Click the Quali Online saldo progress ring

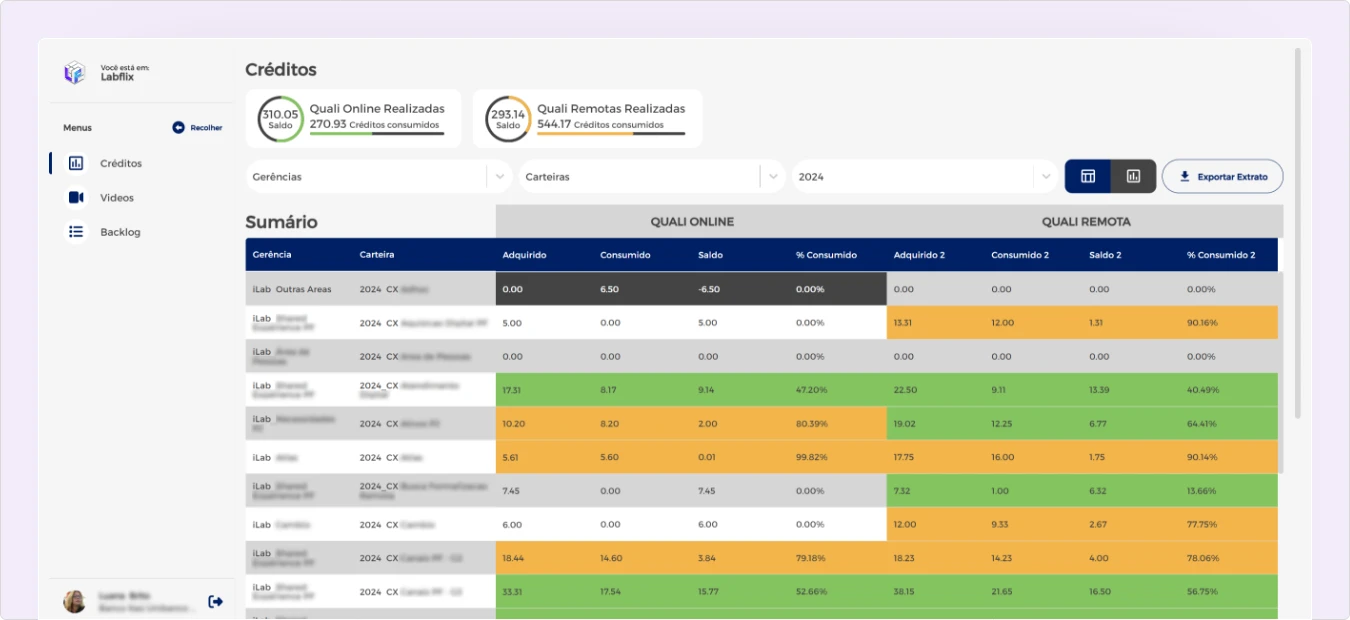click(280, 119)
